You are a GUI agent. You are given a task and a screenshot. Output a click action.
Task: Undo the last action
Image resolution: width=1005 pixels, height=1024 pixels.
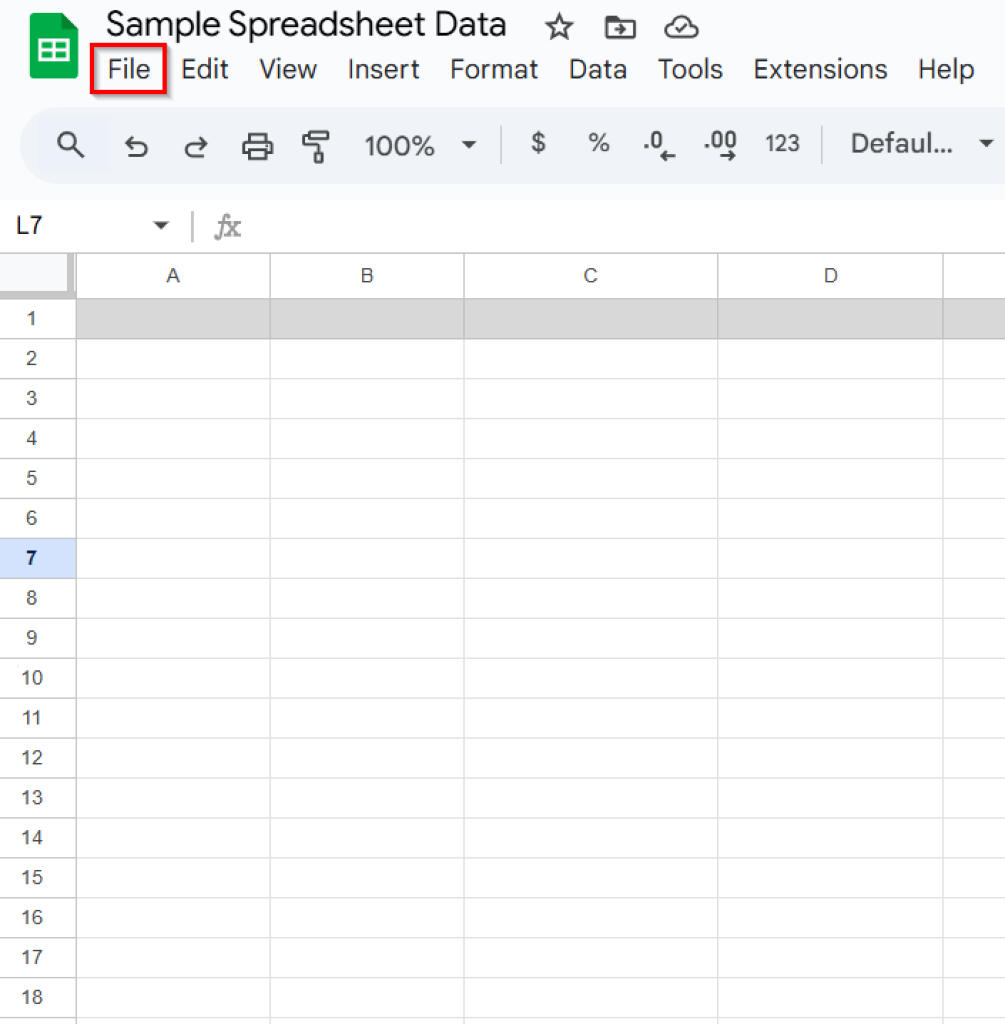137,145
